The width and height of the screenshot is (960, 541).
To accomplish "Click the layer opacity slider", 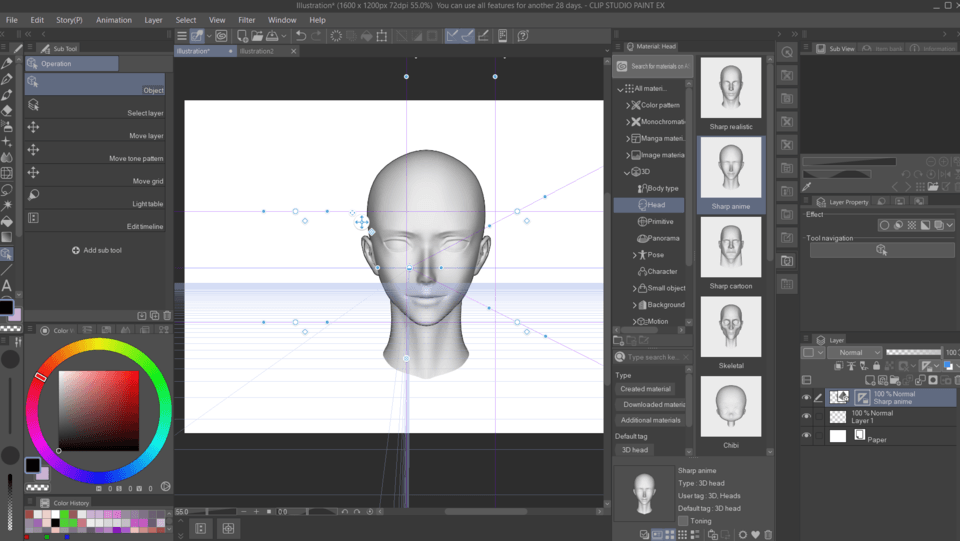I will [x=913, y=352].
